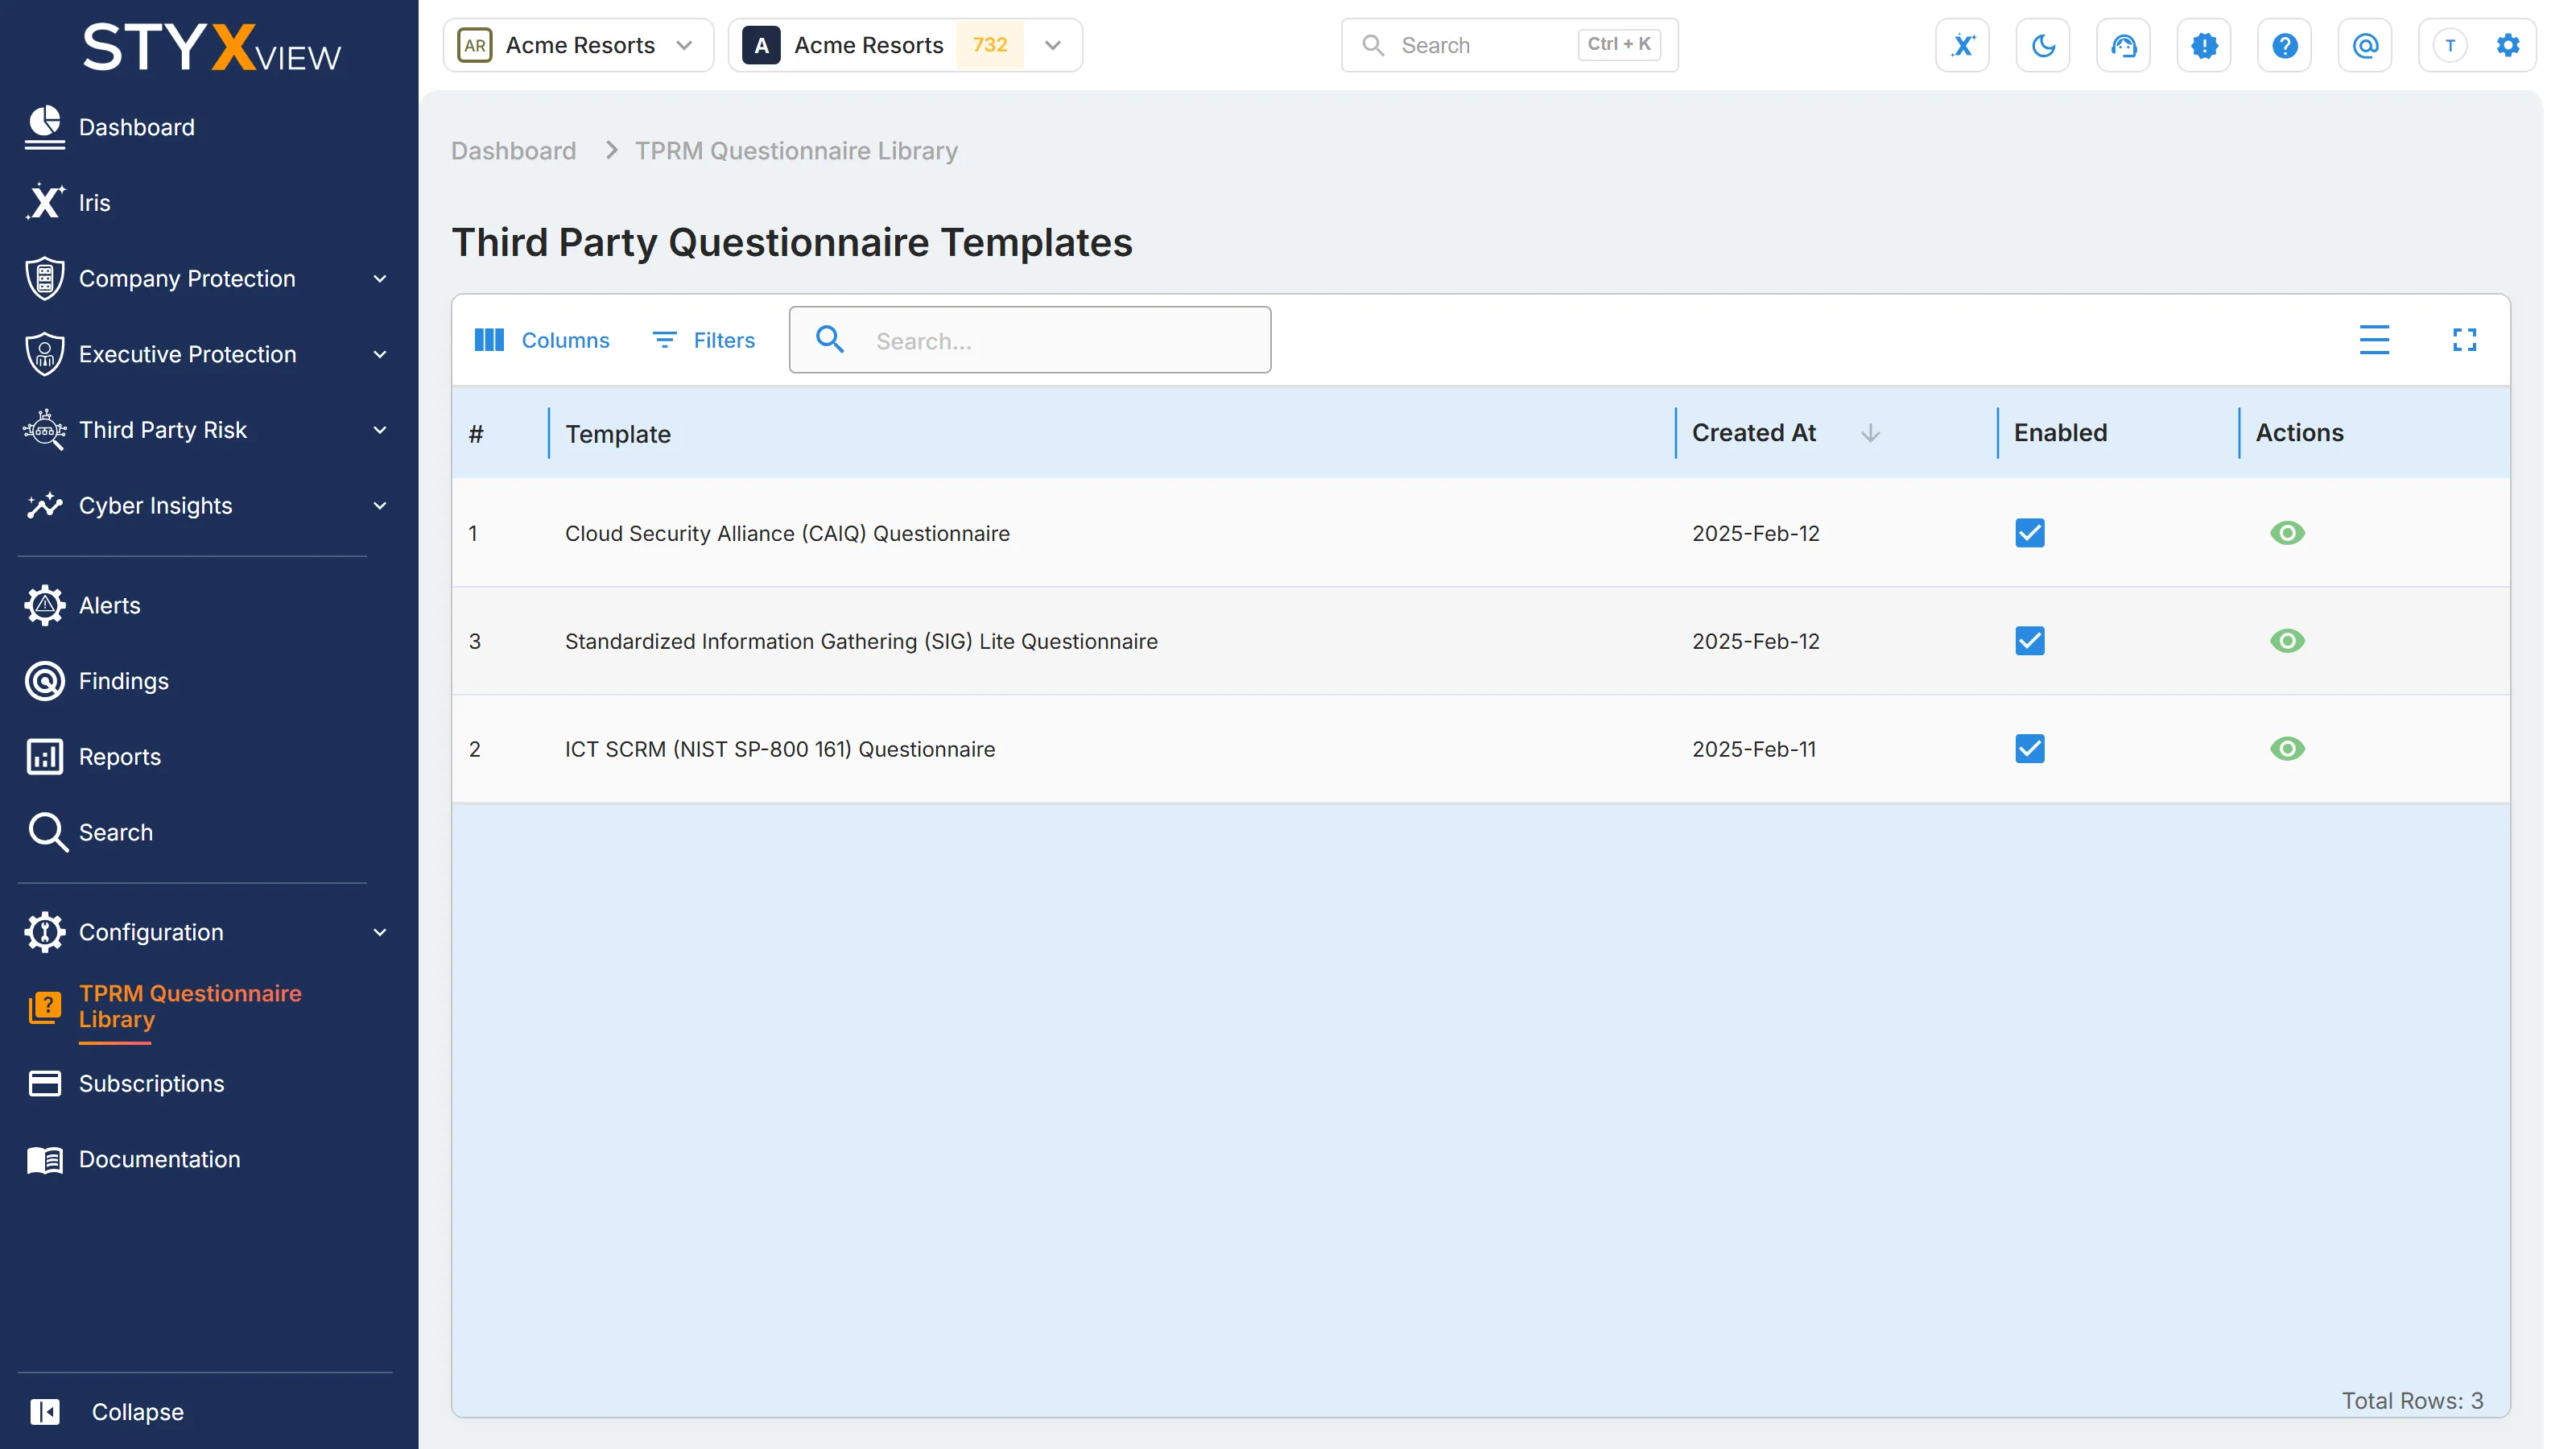Click the TPRM Questionnaire Library icon
Screen dimensions: 2576x1449
pyautogui.click(x=45, y=1006)
